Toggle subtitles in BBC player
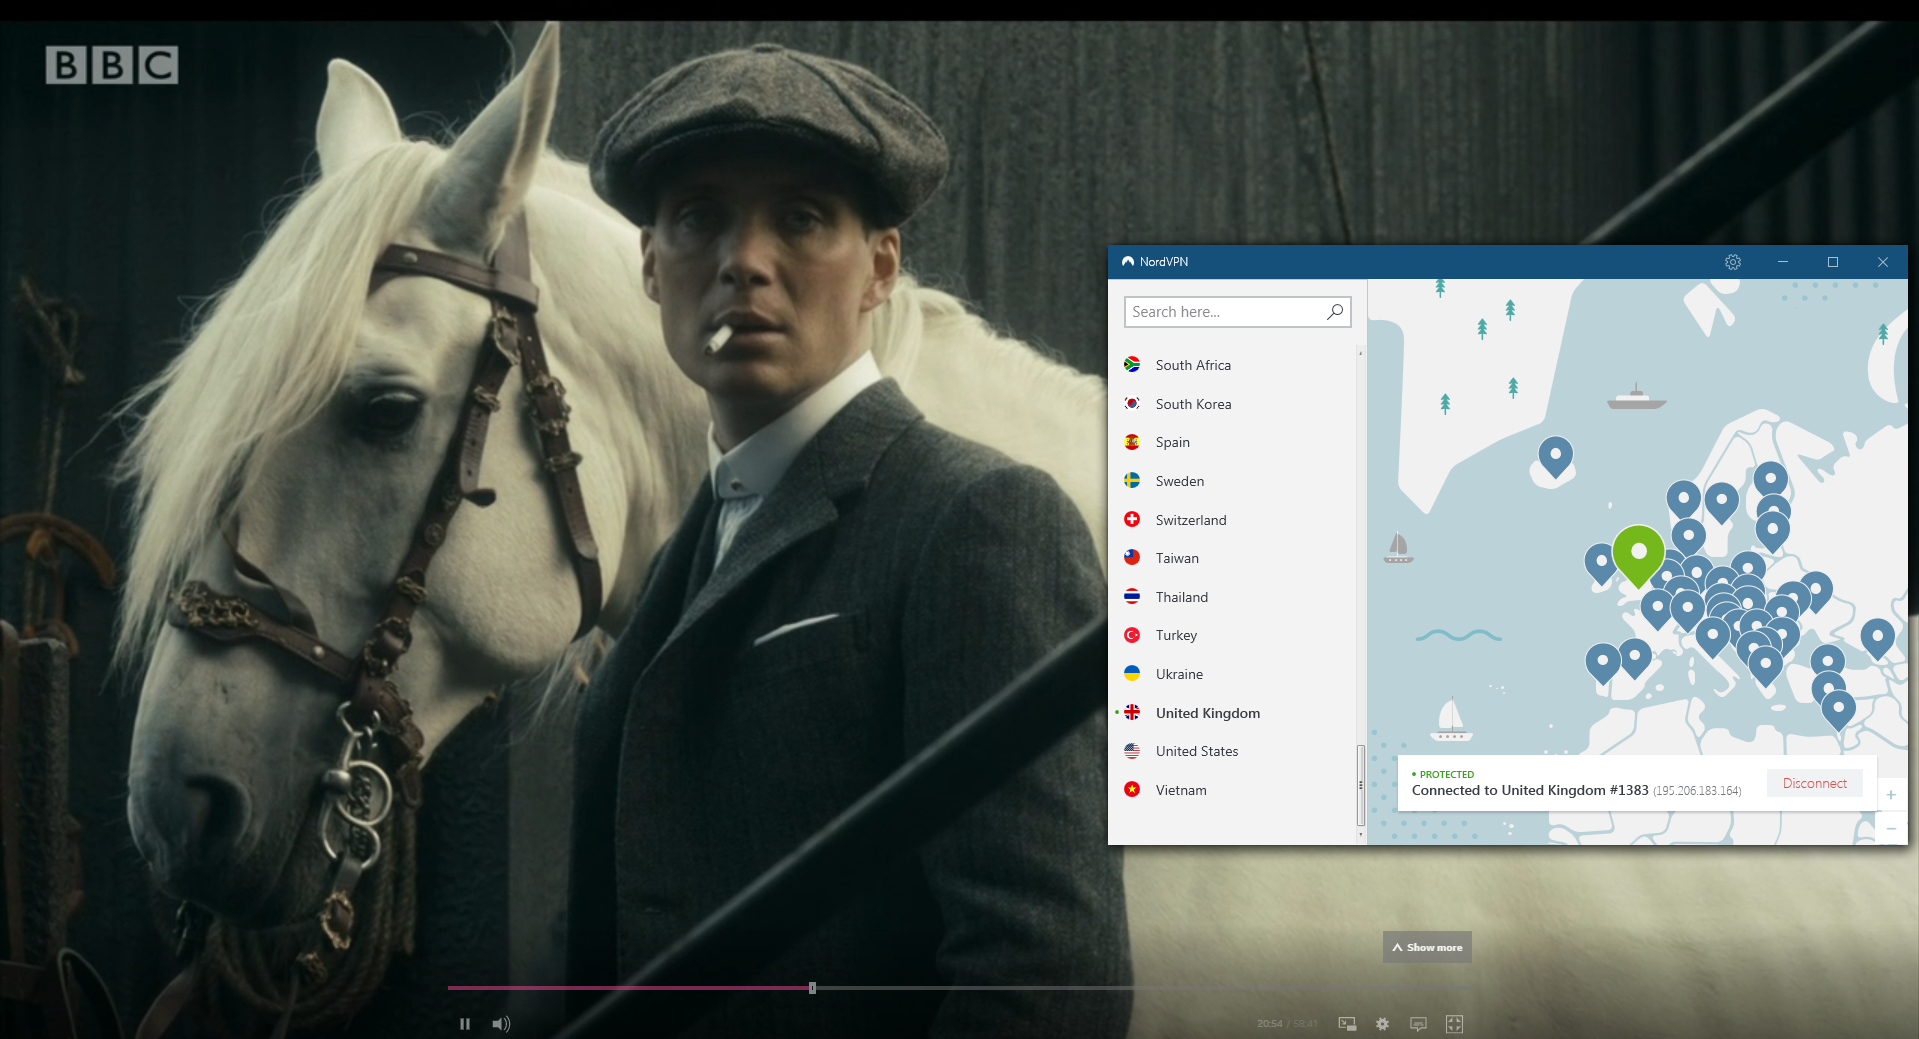 point(1418,1024)
